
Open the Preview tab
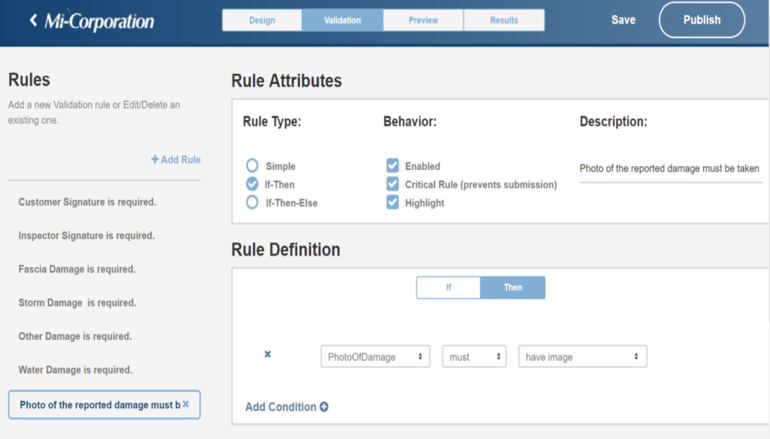[423, 20]
